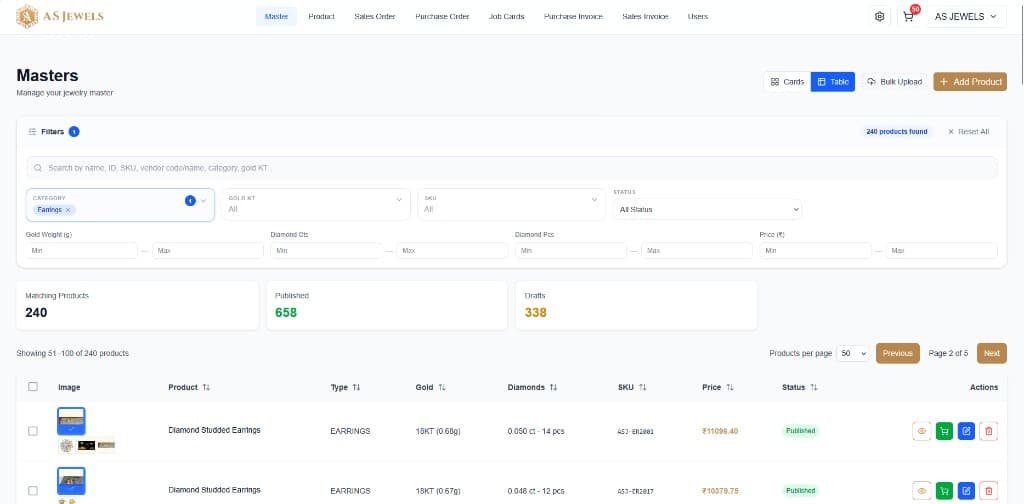Screen dimensions: 1024x504
Task: Tick checkbox for ASJ-ER2017 row
Action: pyautogui.click(x=33, y=490)
